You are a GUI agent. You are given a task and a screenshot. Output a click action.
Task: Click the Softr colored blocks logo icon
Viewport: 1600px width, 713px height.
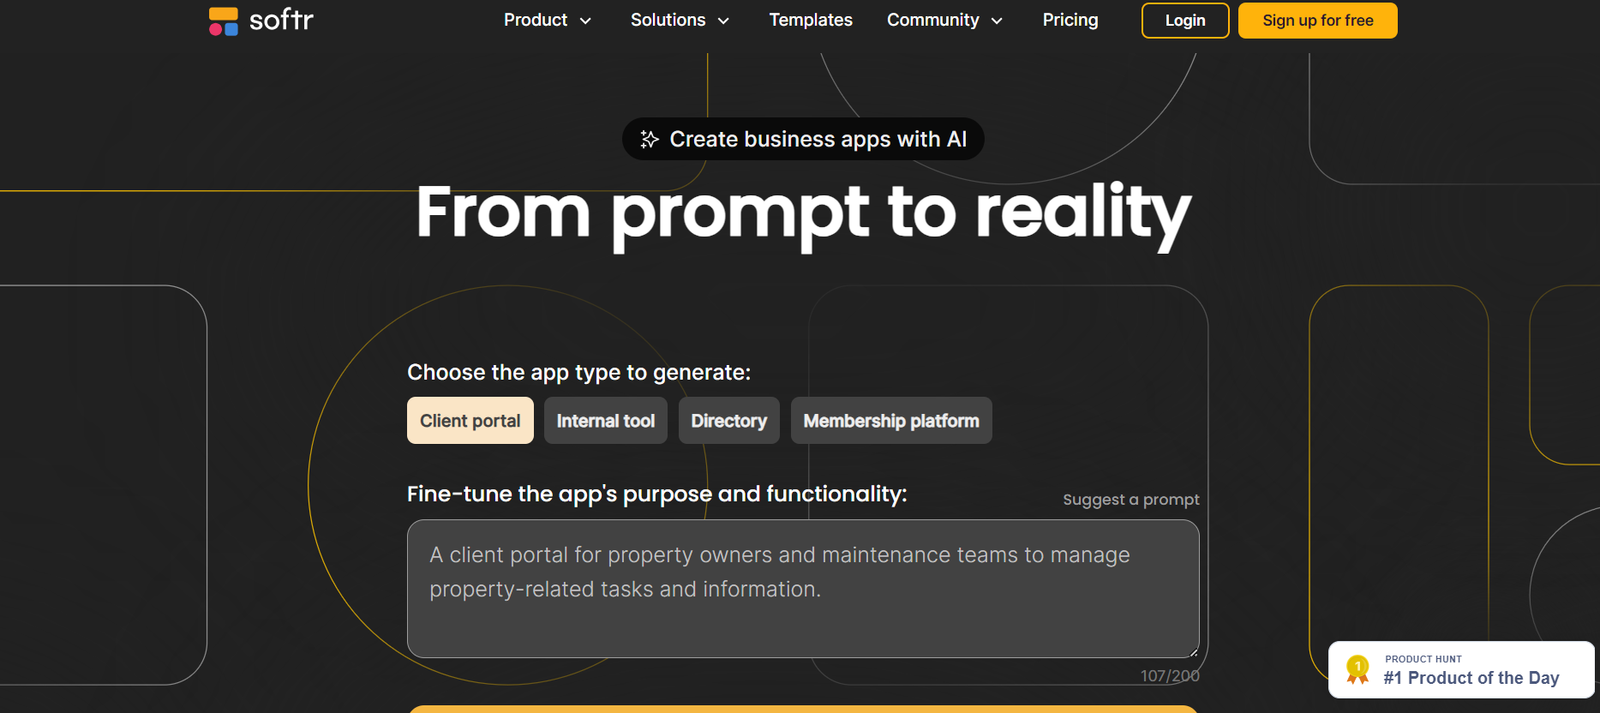pyautogui.click(x=223, y=21)
